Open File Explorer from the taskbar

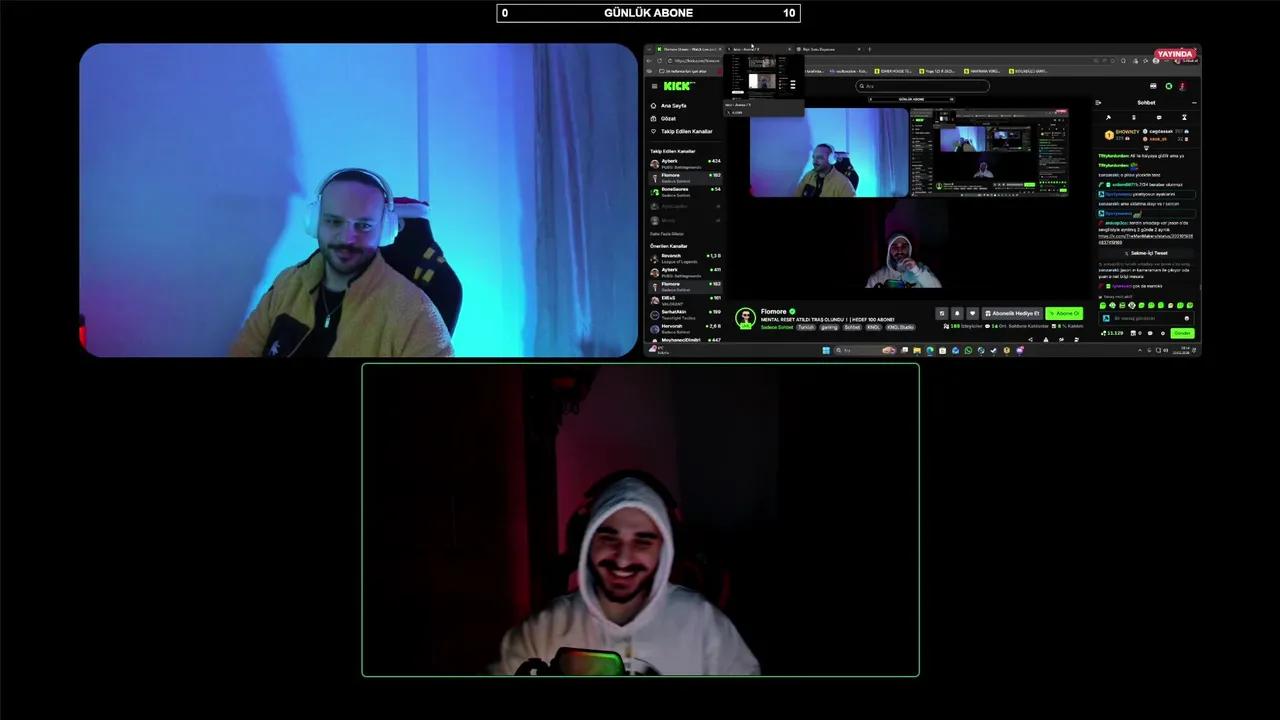(917, 350)
